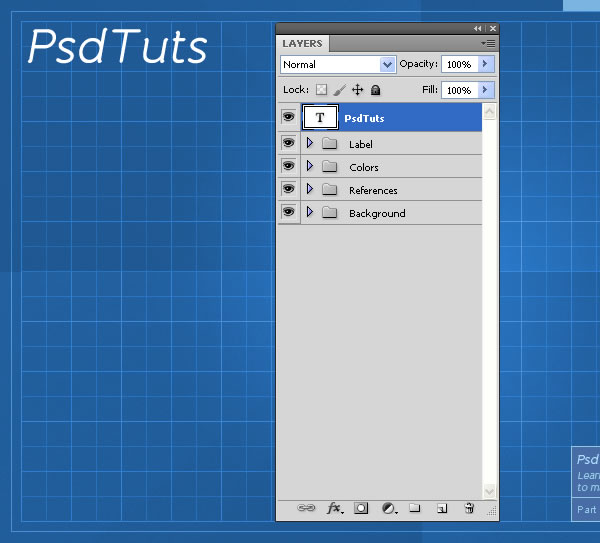The image size is (600, 543).
Task: Add a layer mask
Action: pyautogui.click(x=361, y=508)
